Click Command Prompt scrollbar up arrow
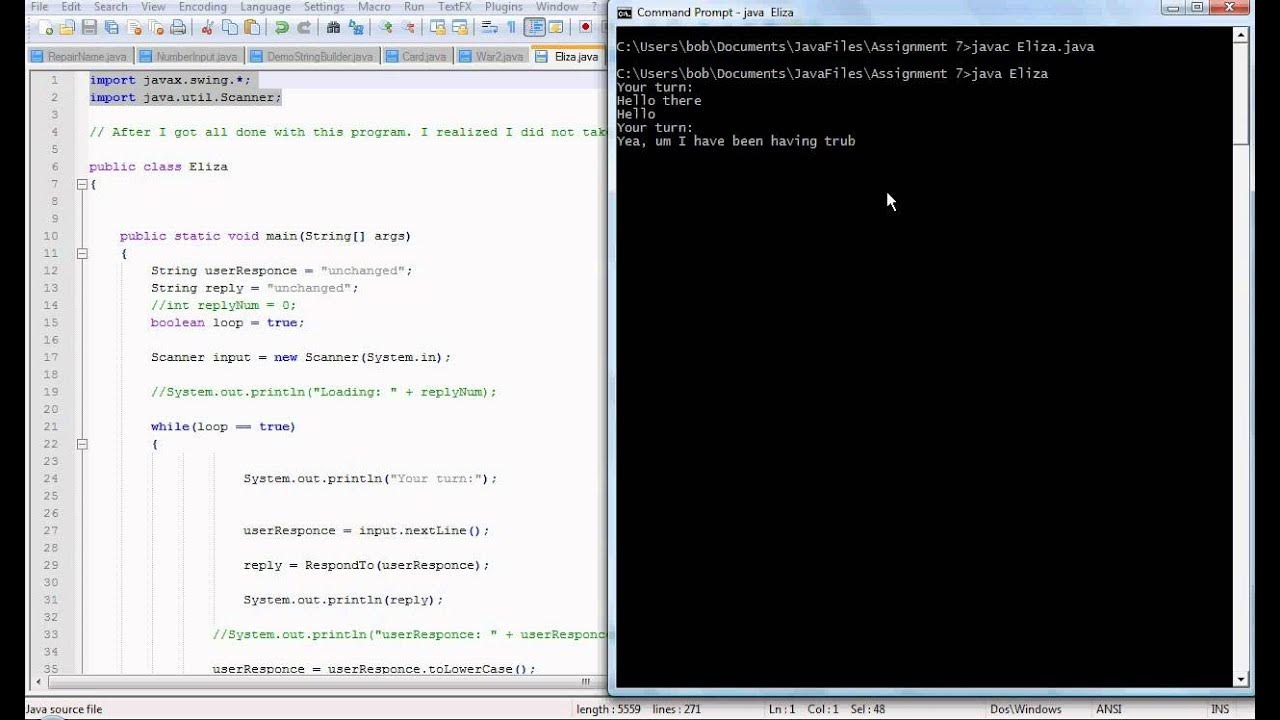Screen dimensions: 1280x720 coord(1242,35)
